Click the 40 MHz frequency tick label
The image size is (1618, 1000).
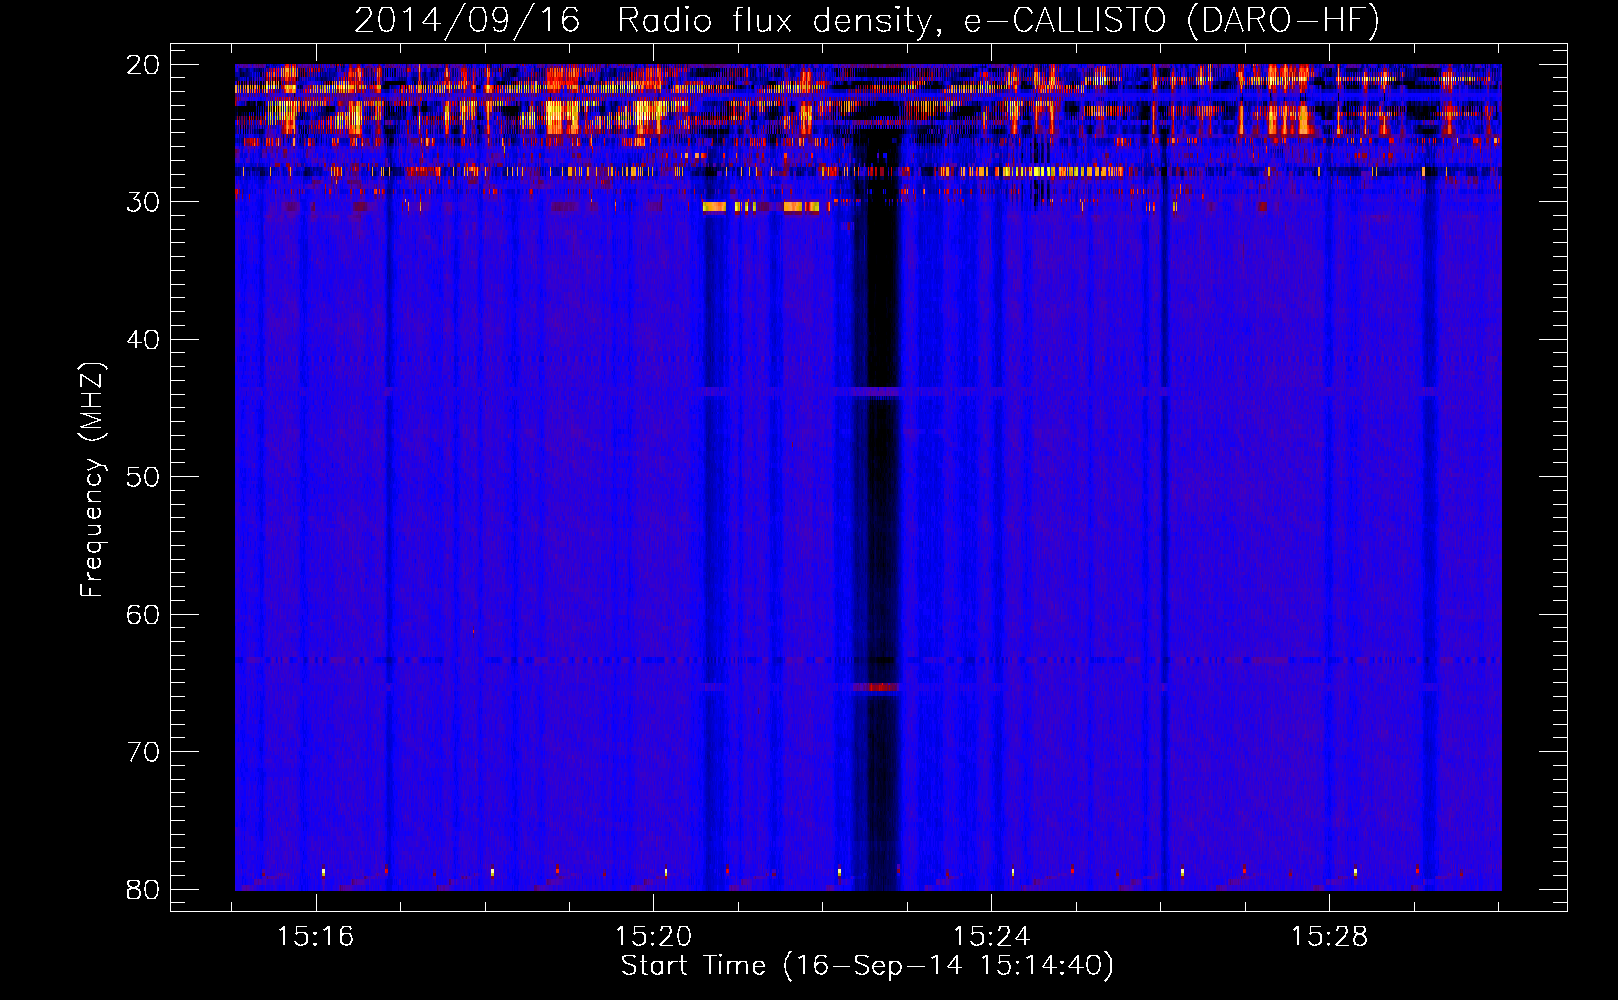pyautogui.click(x=143, y=340)
